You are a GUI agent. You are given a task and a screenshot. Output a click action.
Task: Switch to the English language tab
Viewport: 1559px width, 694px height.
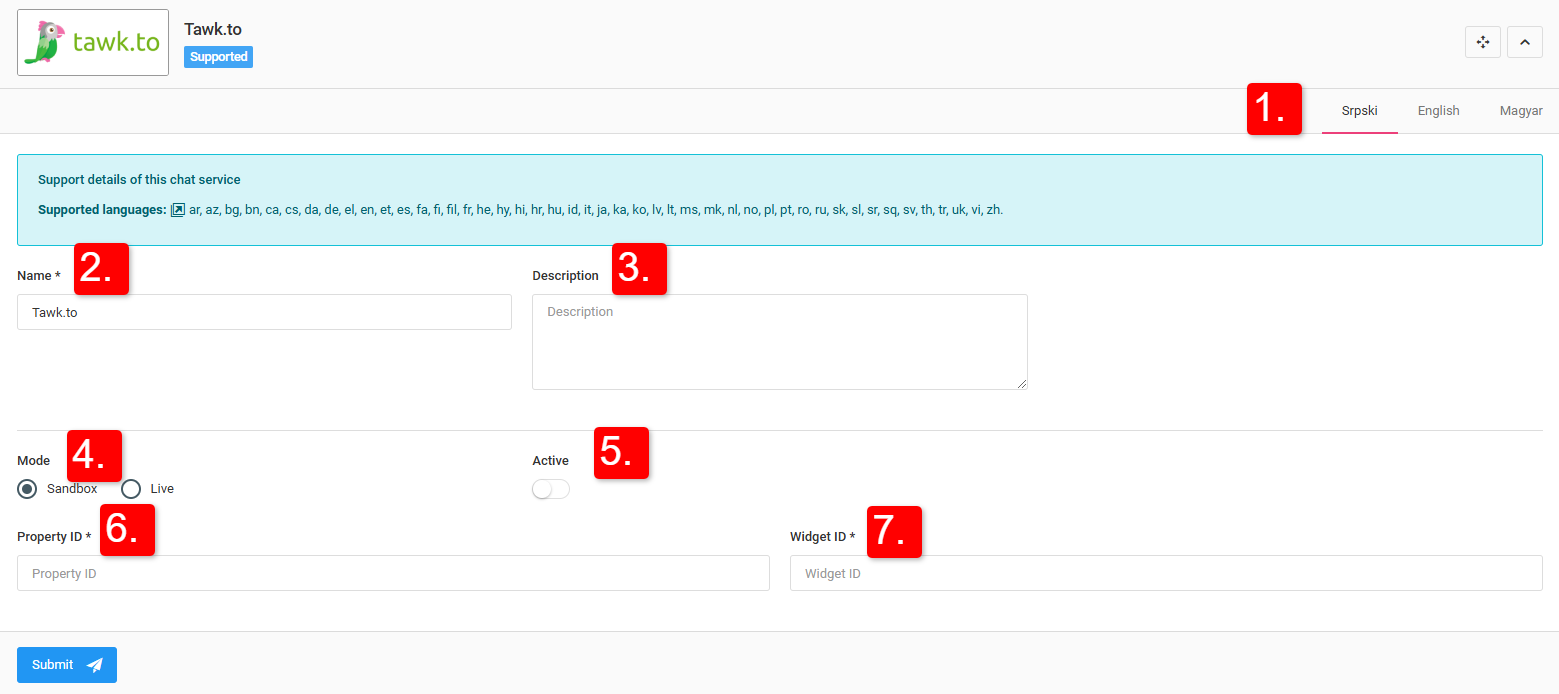click(x=1439, y=111)
